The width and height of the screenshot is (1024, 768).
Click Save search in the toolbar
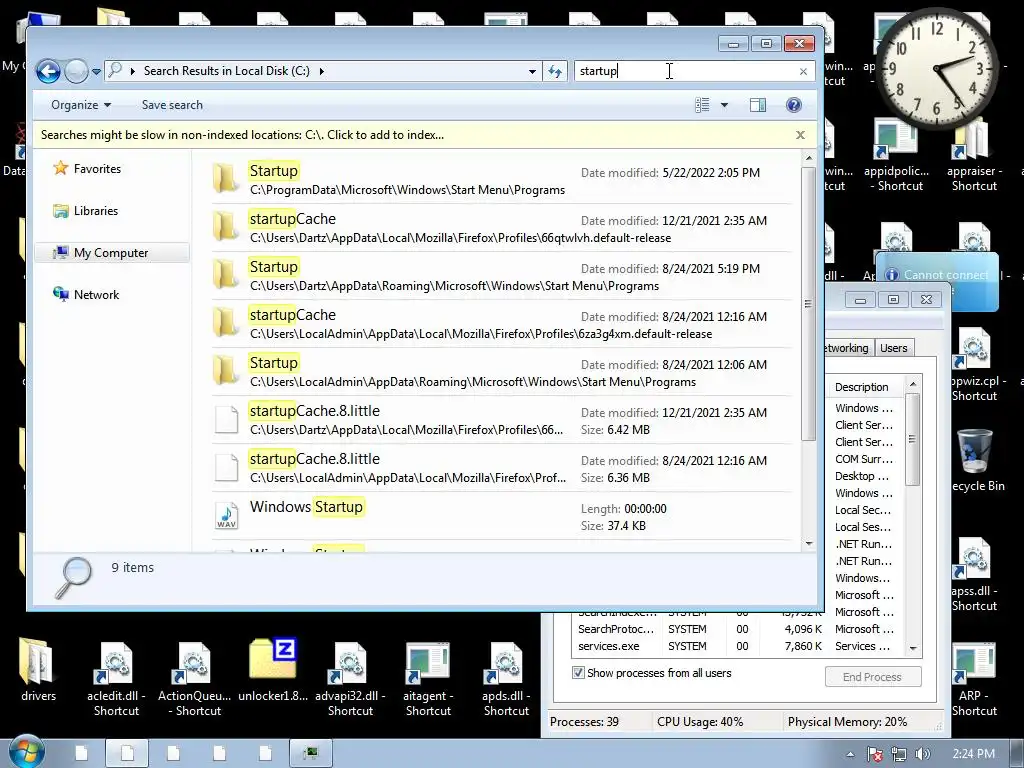[x=172, y=105]
